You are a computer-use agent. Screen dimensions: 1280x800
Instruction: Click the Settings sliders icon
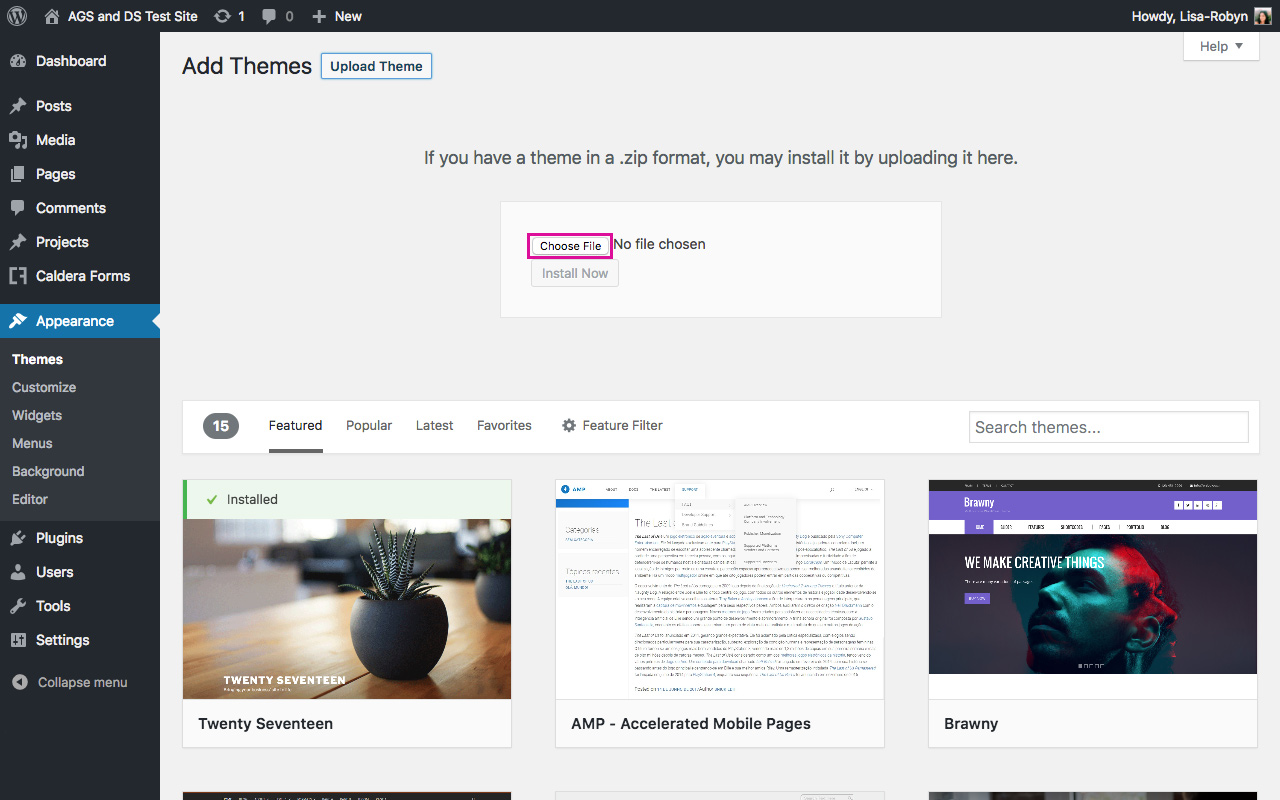[18, 640]
